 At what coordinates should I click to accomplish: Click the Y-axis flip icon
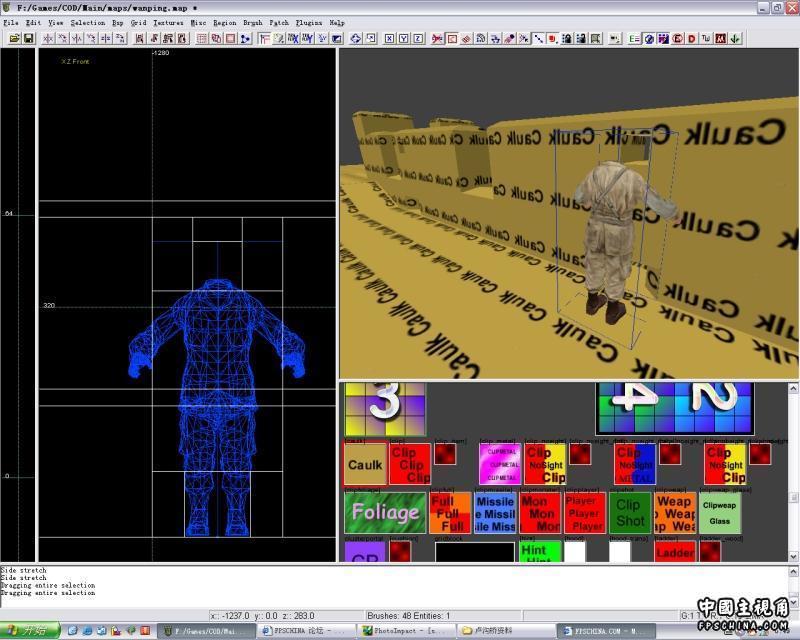[77, 38]
